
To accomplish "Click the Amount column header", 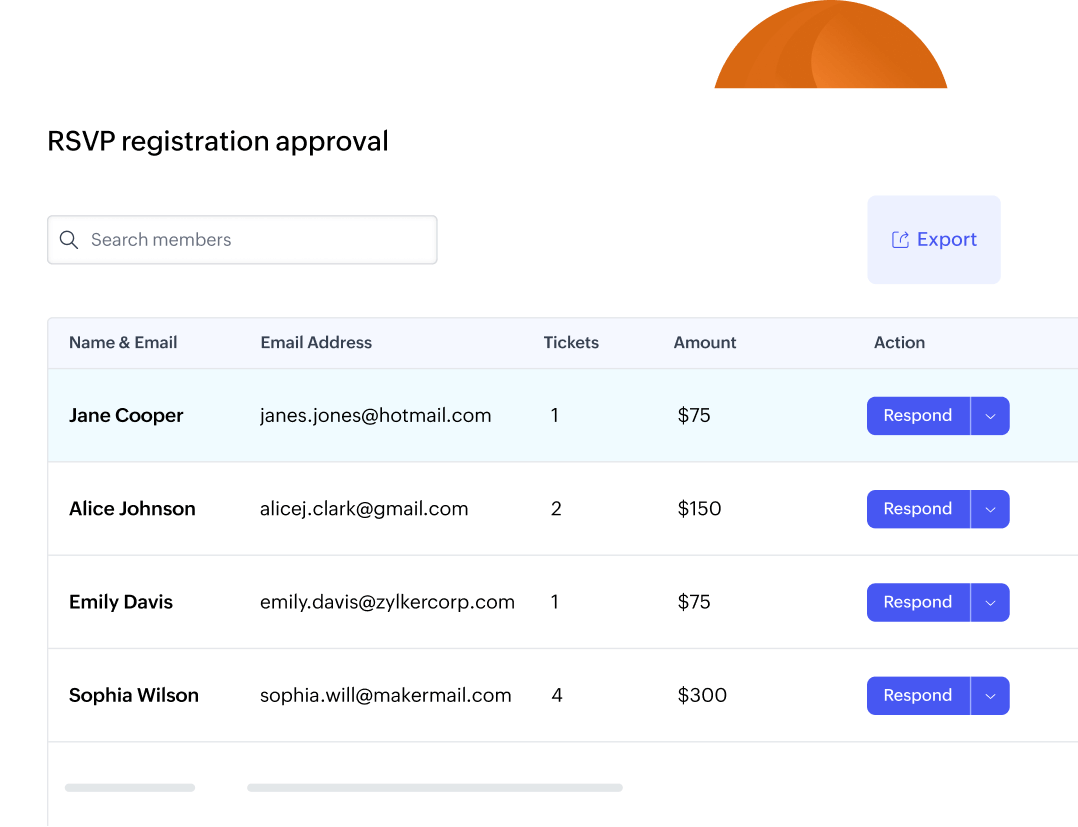I will [x=704, y=342].
